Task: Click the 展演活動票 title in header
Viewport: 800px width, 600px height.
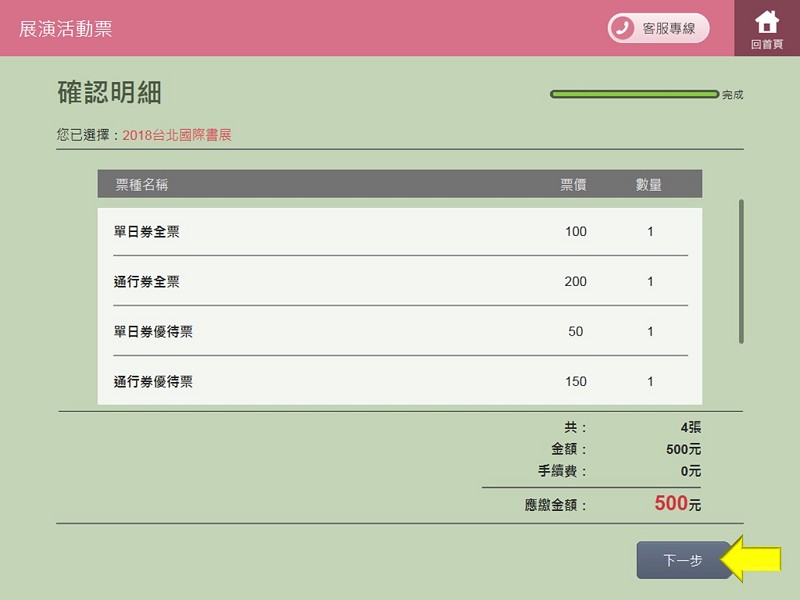Action: pos(66,28)
